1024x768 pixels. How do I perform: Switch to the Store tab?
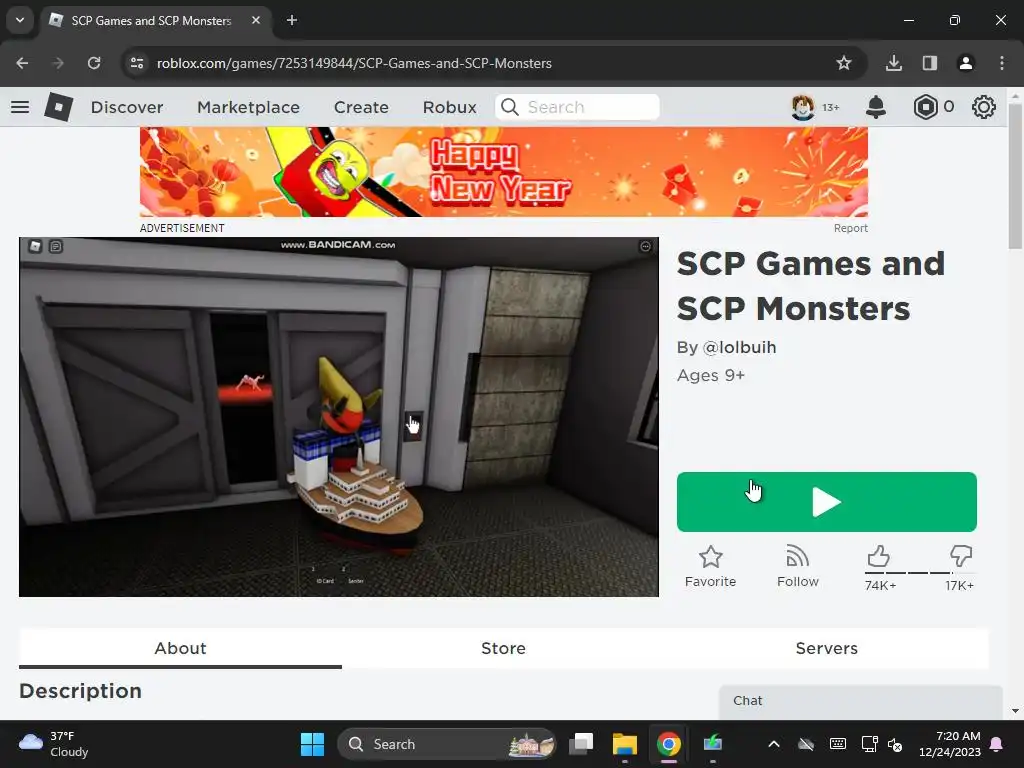point(503,648)
